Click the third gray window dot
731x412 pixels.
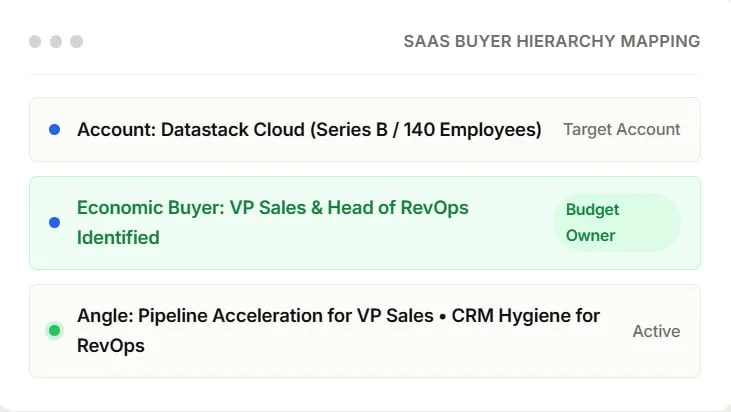(76, 41)
